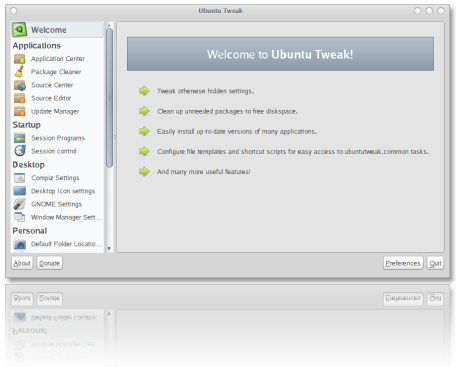456x367 pixels.
Task: Click the sidebar scrollbar down arrow
Action: pos(109,248)
